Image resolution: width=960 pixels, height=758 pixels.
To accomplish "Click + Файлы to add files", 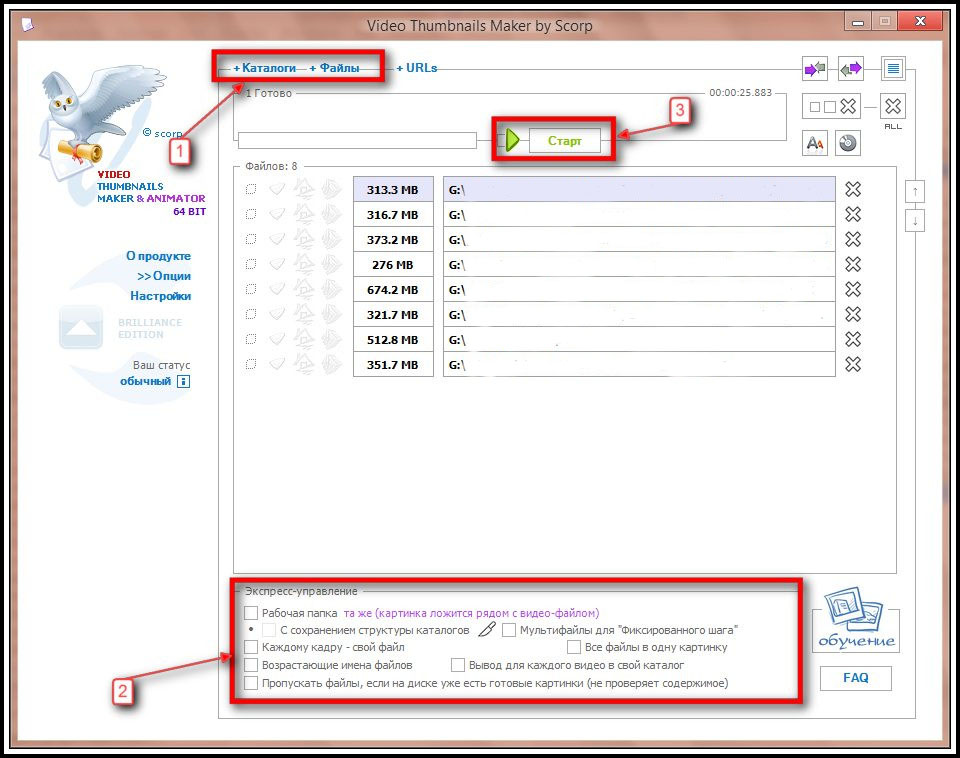I will tap(334, 68).
